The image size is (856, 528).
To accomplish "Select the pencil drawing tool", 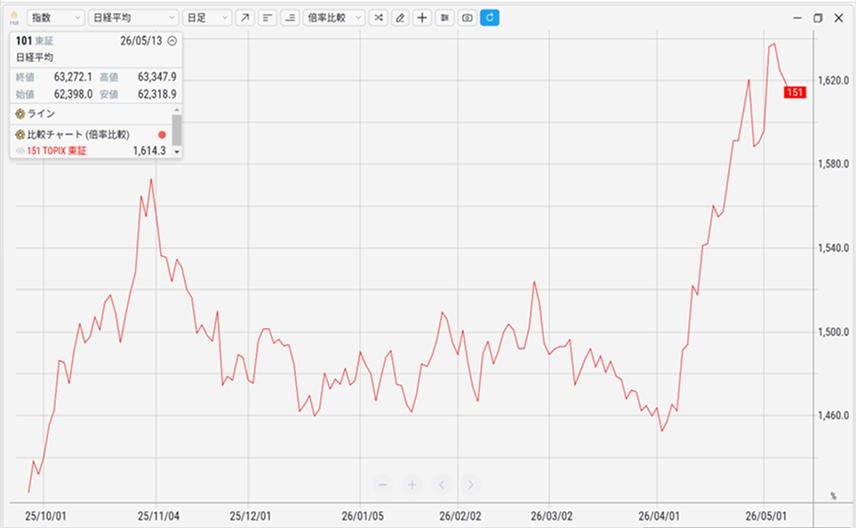I will click(x=400, y=18).
